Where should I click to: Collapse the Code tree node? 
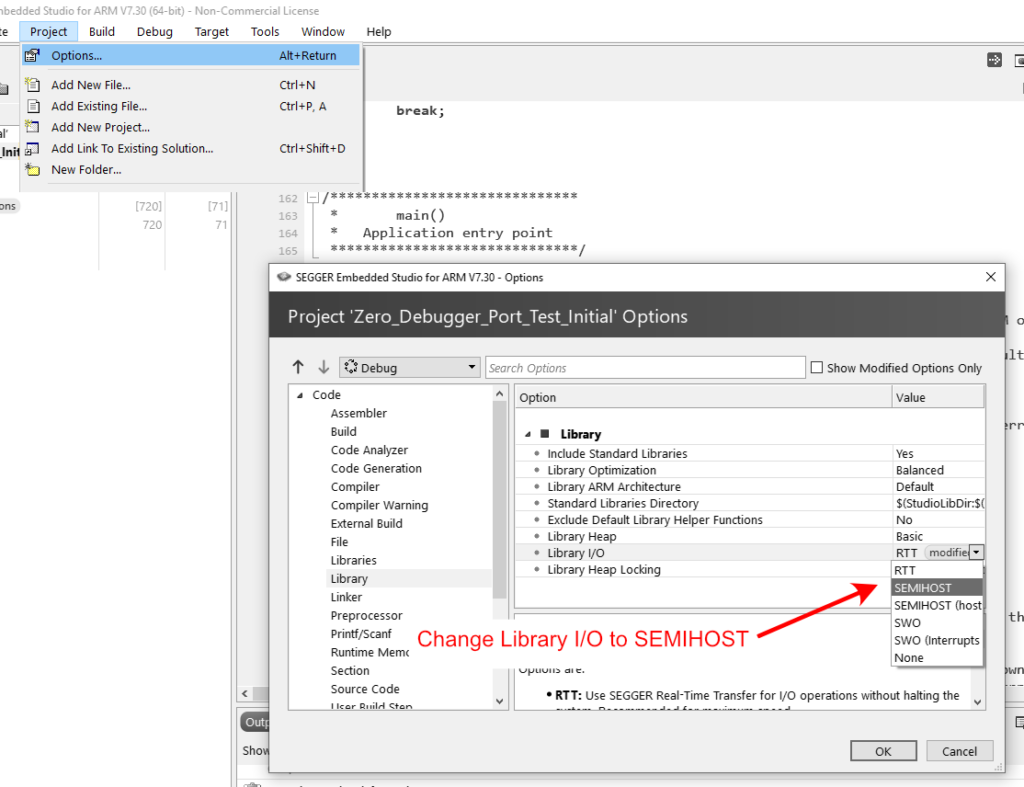click(x=300, y=395)
